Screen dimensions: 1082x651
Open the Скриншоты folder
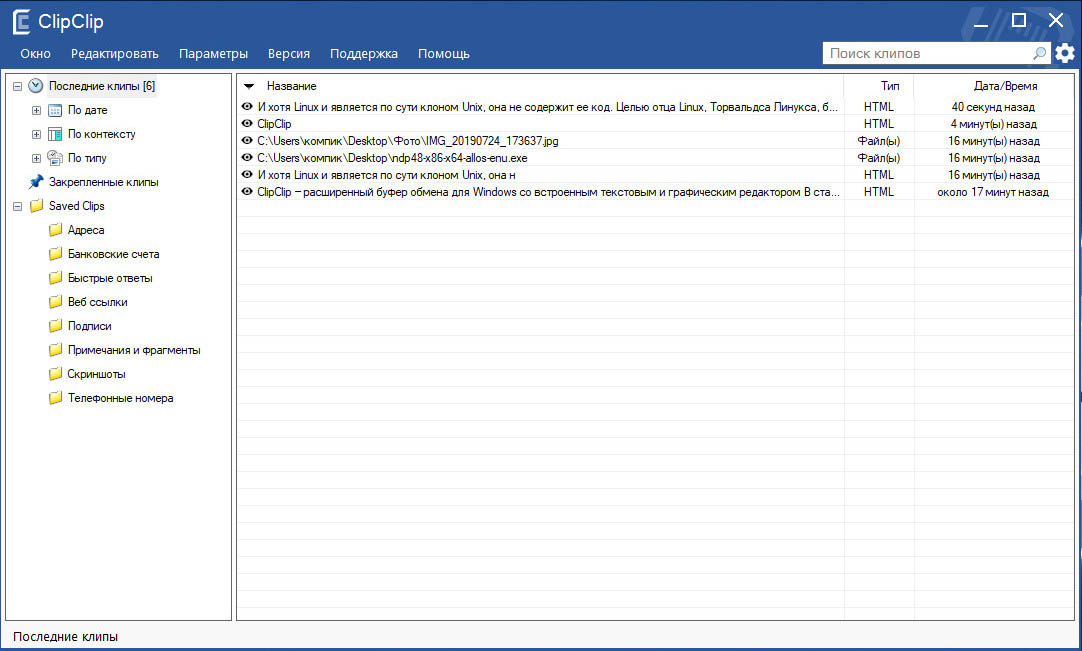(97, 374)
